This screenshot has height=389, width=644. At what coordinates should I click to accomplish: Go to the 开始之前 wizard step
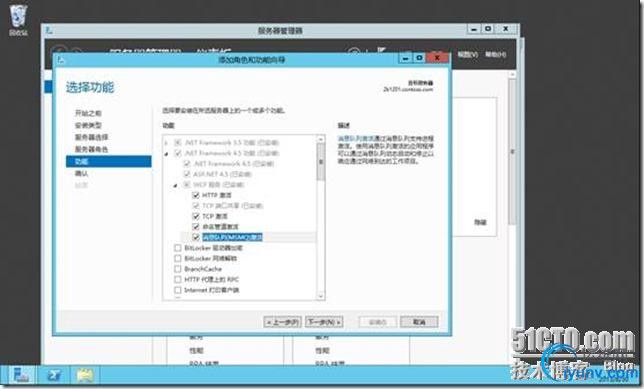[88, 113]
